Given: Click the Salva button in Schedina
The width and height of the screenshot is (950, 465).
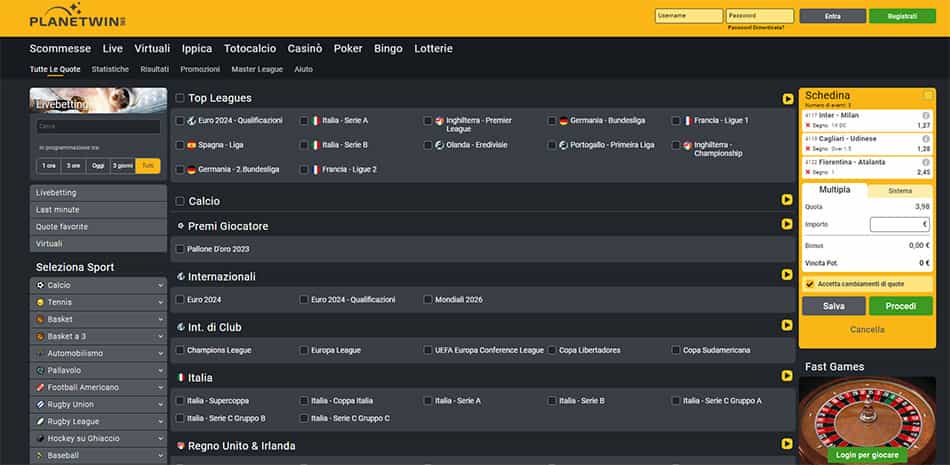Looking at the screenshot, I should pos(834,306).
